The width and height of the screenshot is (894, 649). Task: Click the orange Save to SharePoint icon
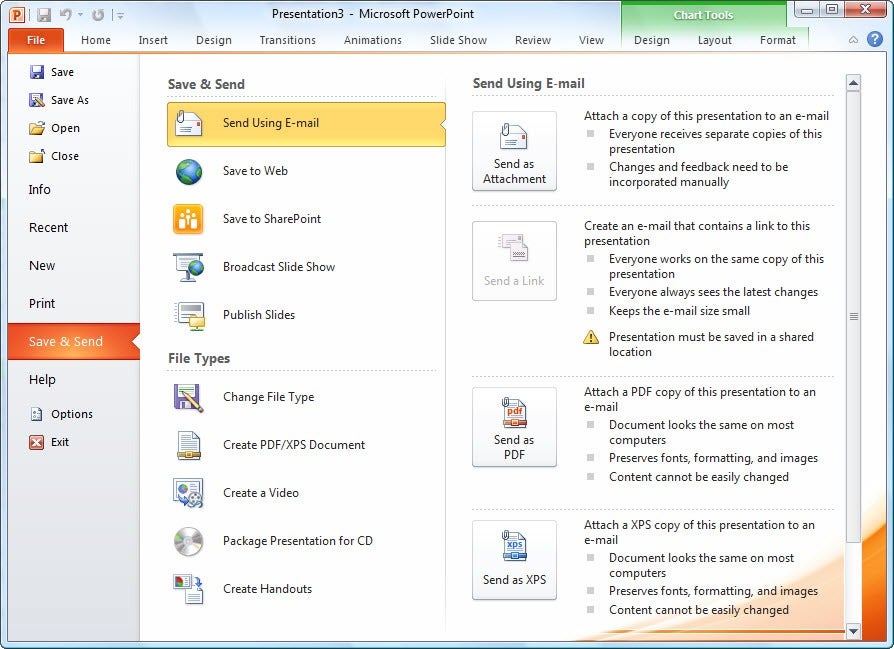pyautogui.click(x=188, y=219)
